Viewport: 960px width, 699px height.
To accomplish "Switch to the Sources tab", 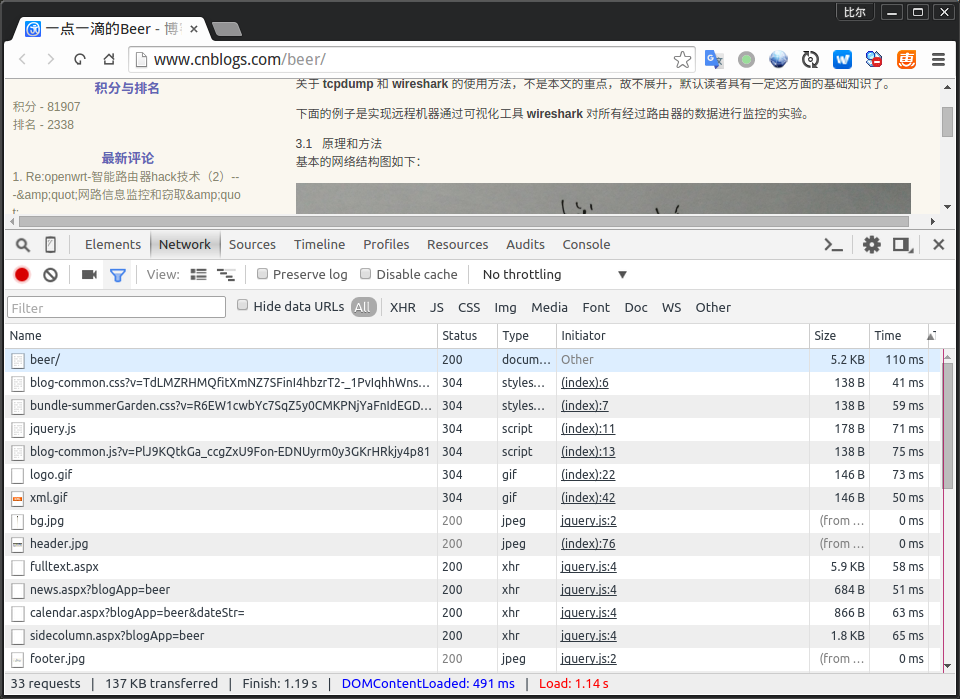I will [252, 245].
